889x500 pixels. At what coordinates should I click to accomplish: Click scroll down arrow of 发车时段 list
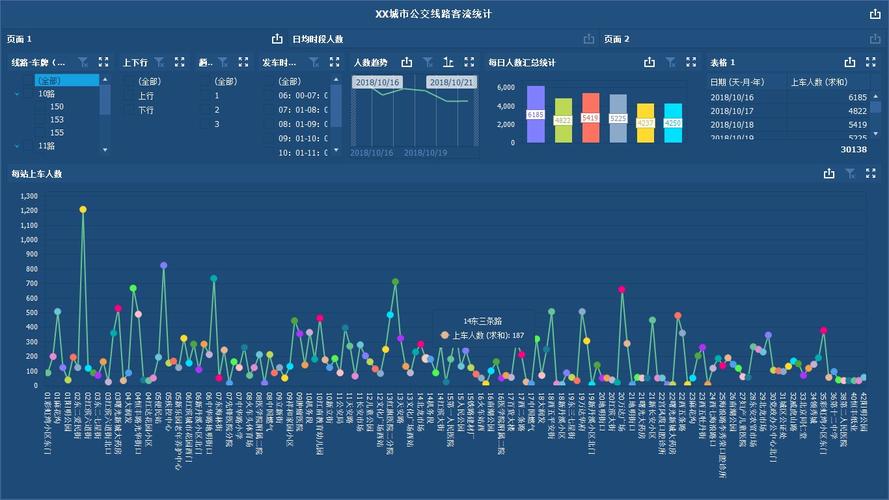tap(336, 150)
